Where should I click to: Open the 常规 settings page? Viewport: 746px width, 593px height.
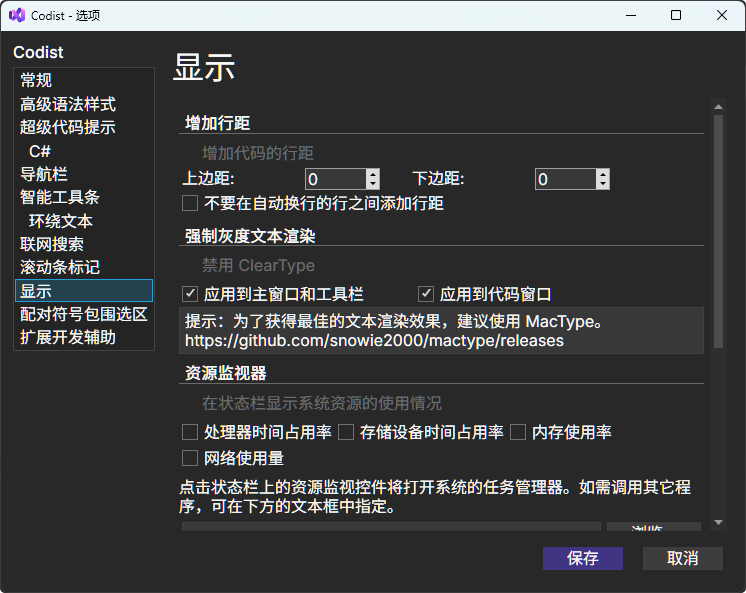tap(37, 80)
